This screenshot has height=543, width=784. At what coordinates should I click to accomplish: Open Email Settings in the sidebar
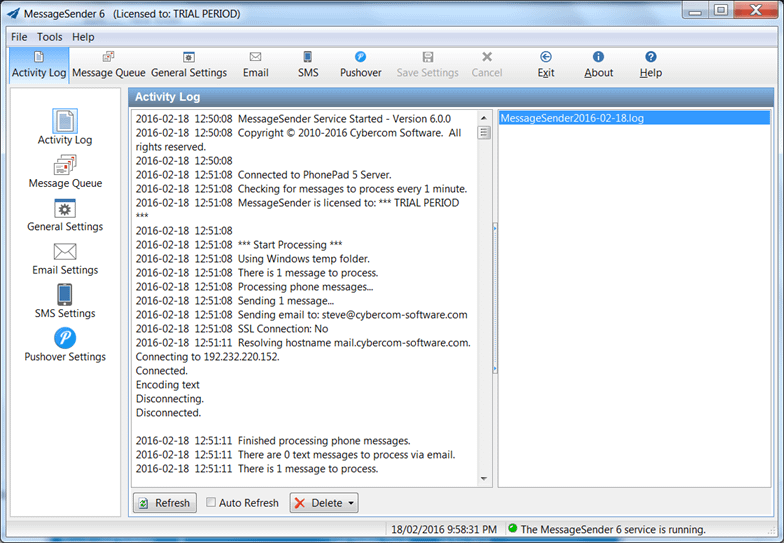pyautogui.click(x=65, y=259)
